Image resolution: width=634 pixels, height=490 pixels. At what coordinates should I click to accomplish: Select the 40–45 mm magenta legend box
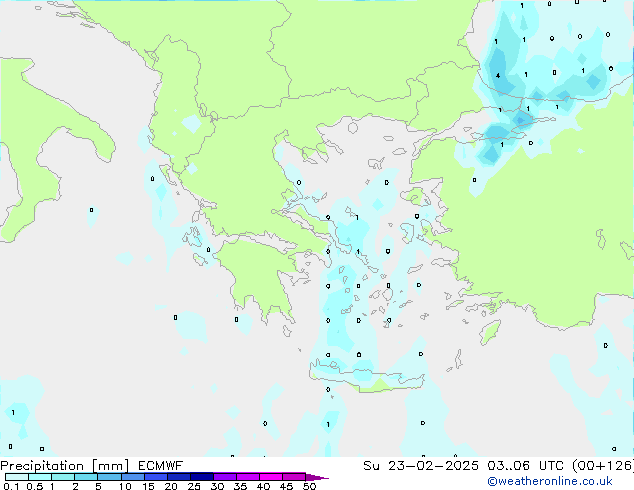[271, 477]
